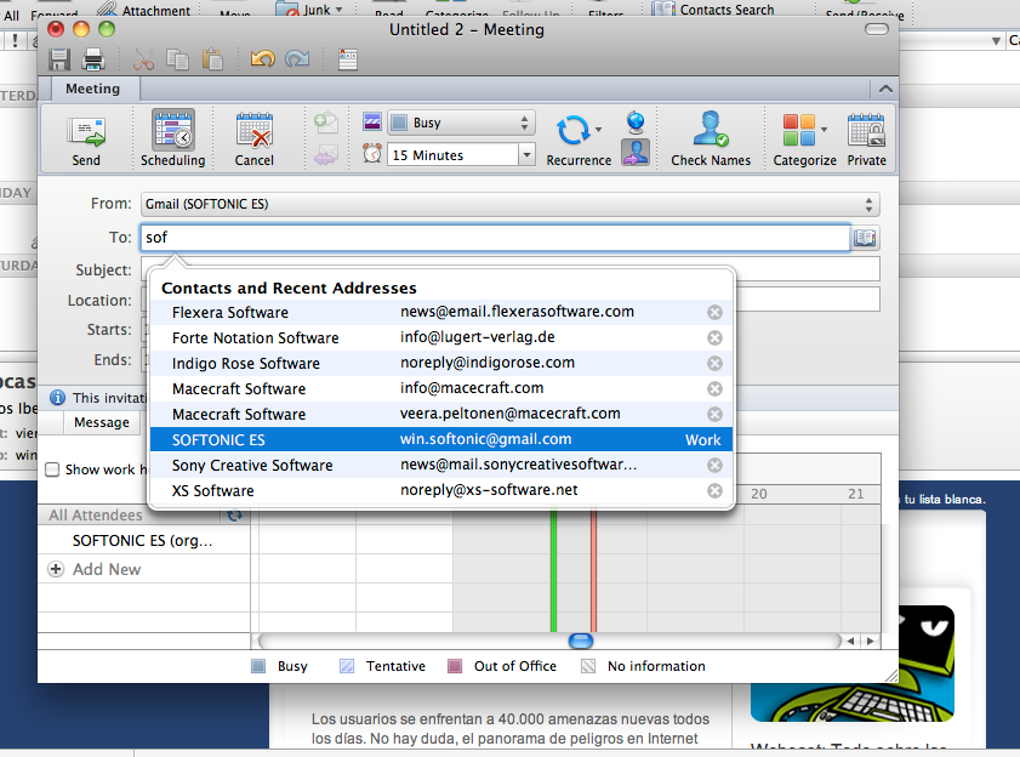This screenshot has width=1020, height=757.
Task: Switch to the Meeting ribbon tab
Action: 92,88
